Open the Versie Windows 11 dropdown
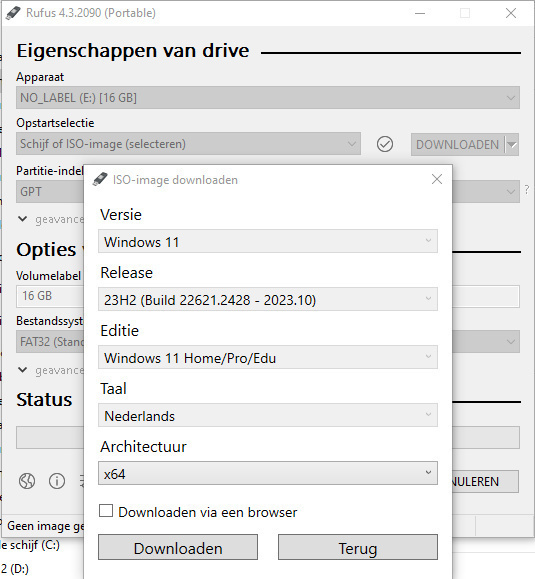 click(x=268, y=241)
